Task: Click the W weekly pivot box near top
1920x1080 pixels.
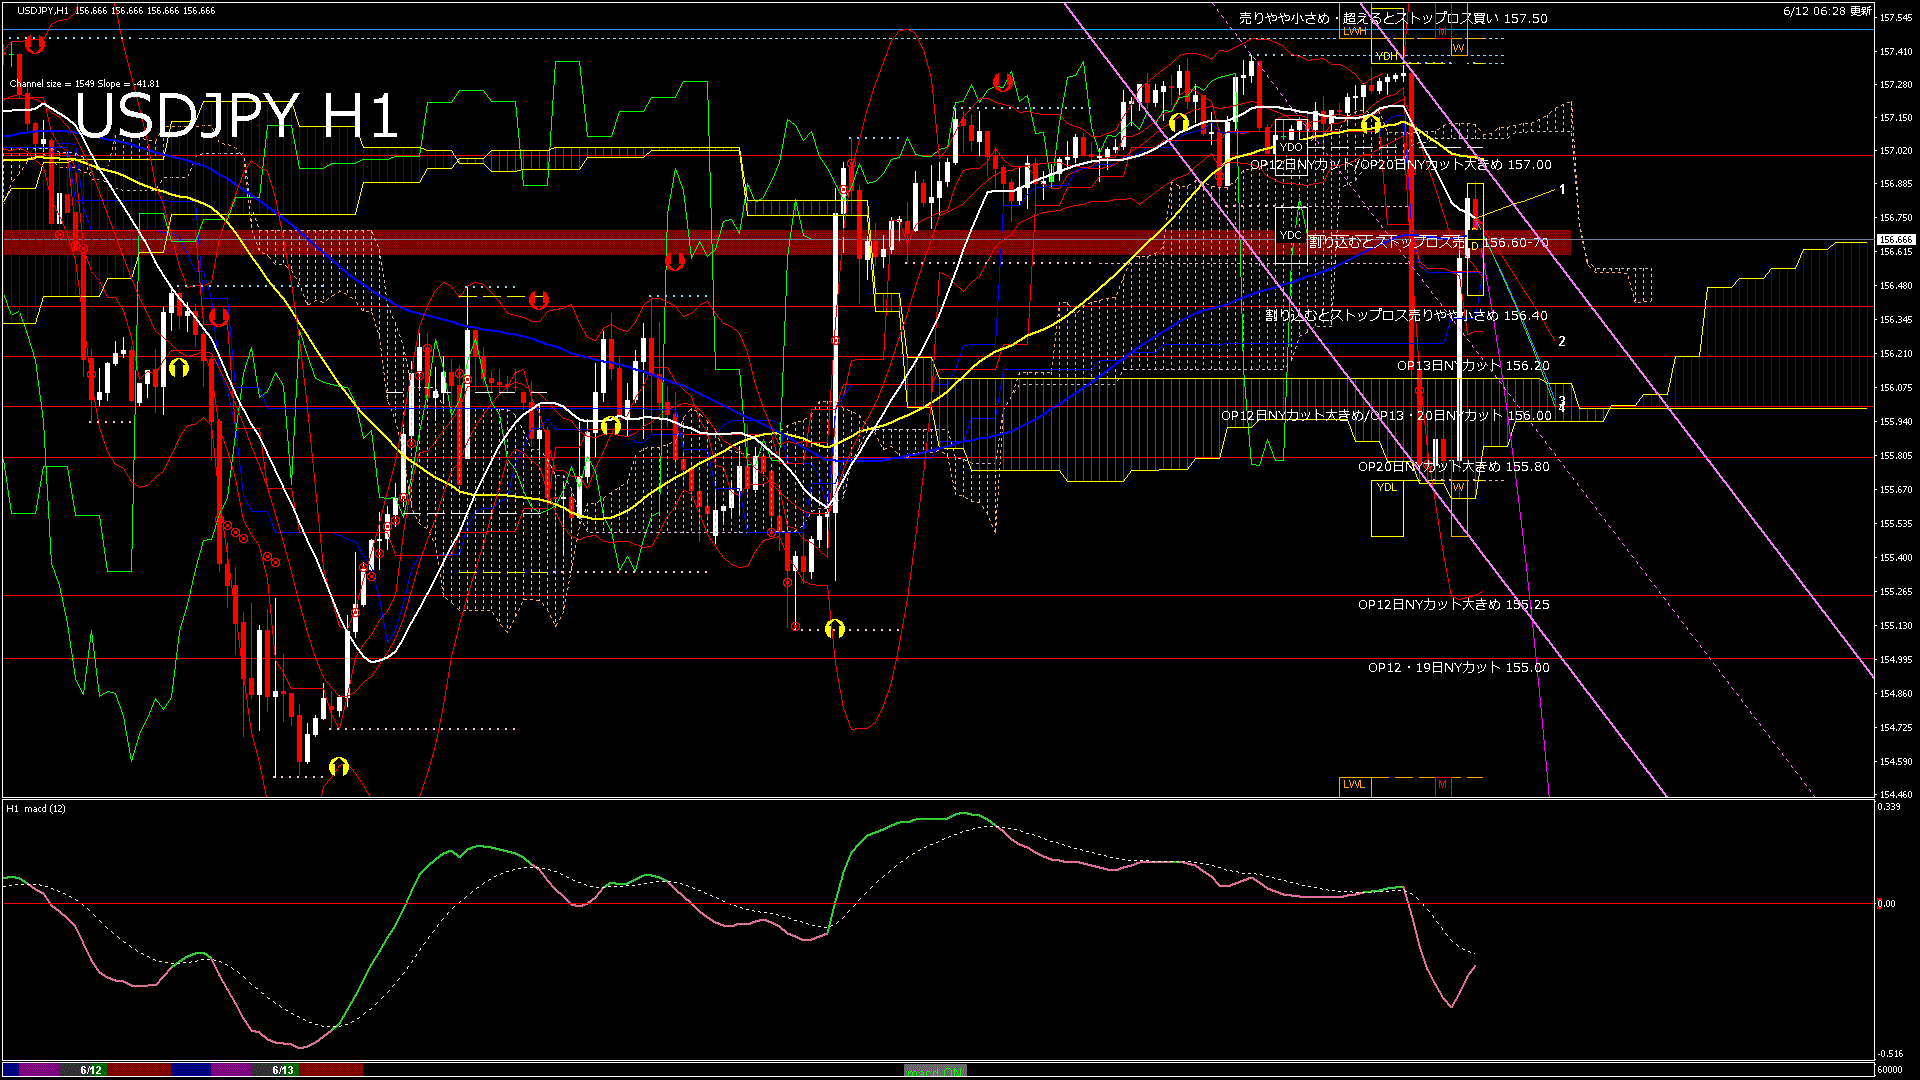Action: (x=1458, y=47)
